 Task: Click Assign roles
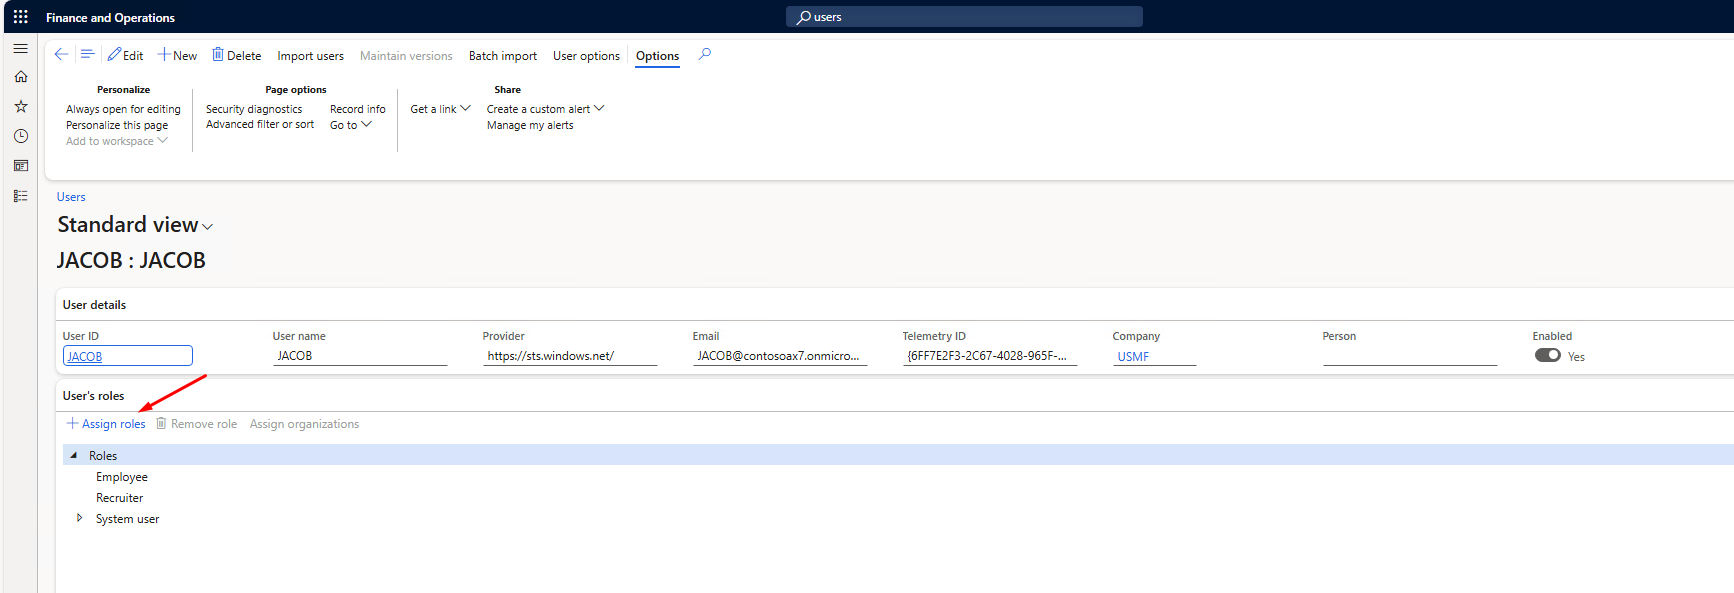(x=106, y=424)
